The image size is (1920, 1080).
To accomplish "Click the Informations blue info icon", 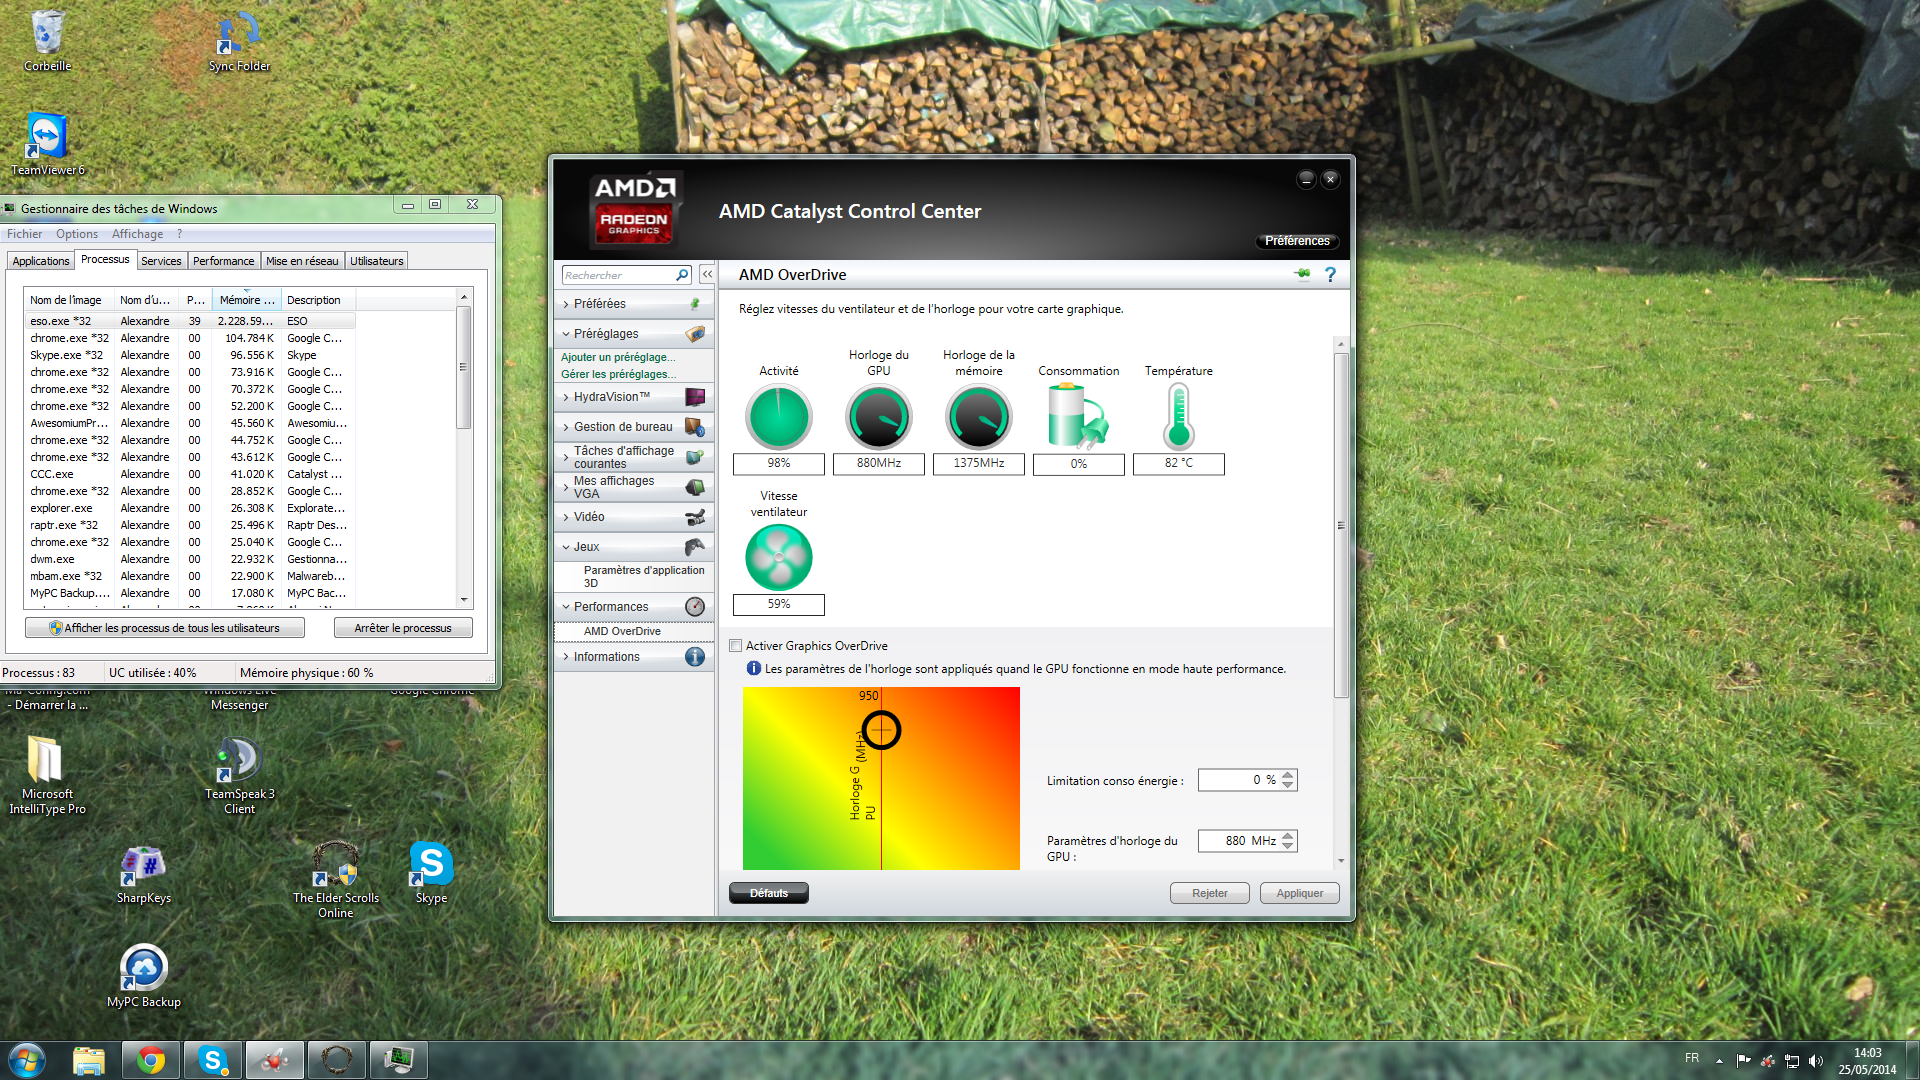I will 695,657.
